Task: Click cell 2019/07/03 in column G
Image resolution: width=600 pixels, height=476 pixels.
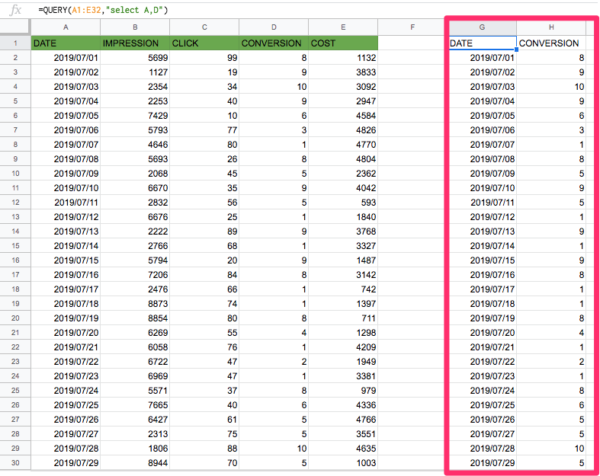Action: click(x=483, y=87)
